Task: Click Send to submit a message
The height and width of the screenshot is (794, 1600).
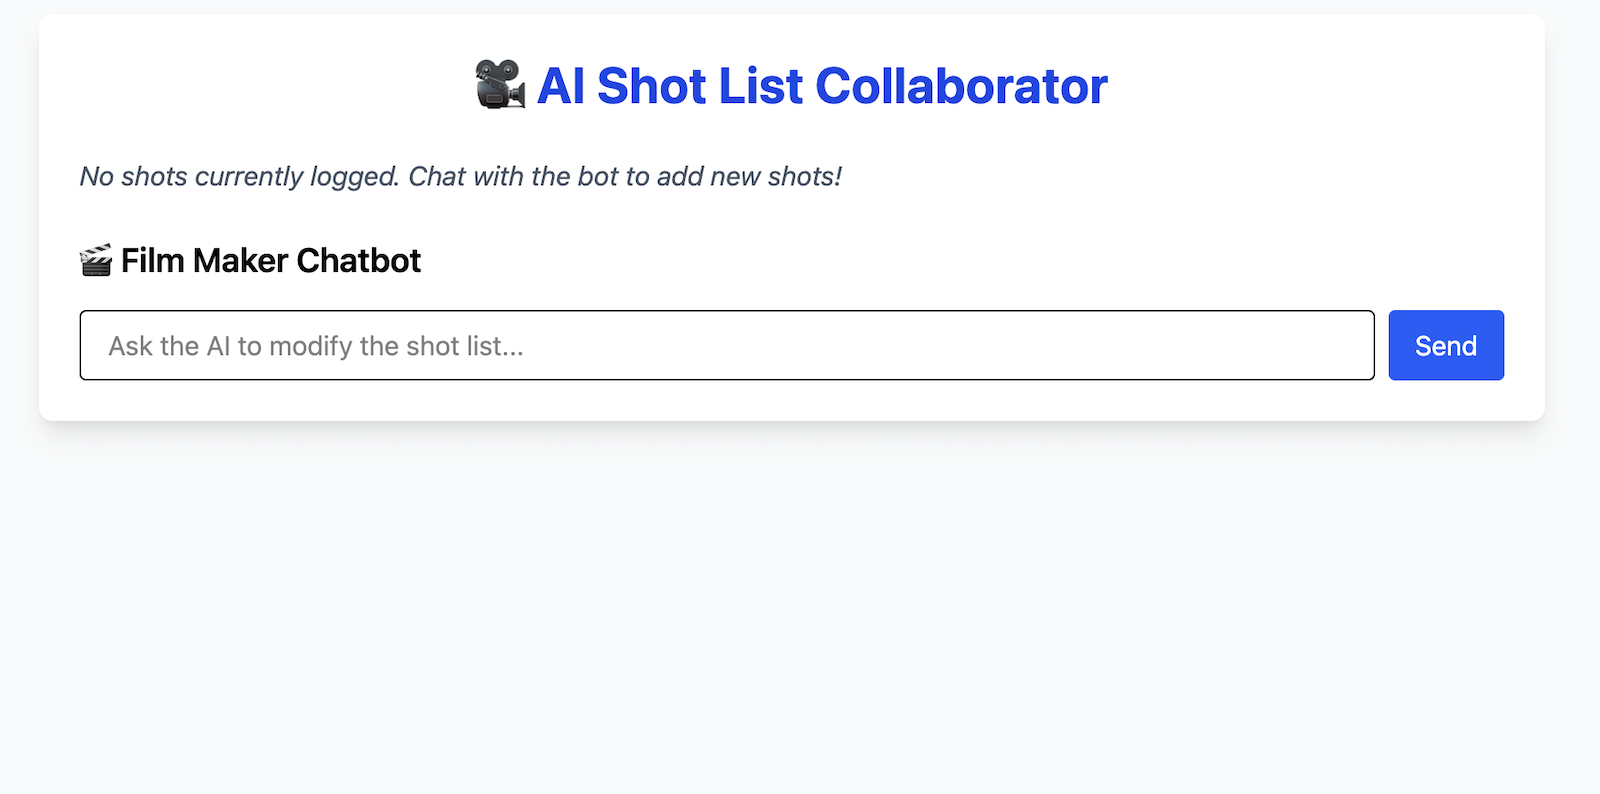Action: (x=1445, y=345)
